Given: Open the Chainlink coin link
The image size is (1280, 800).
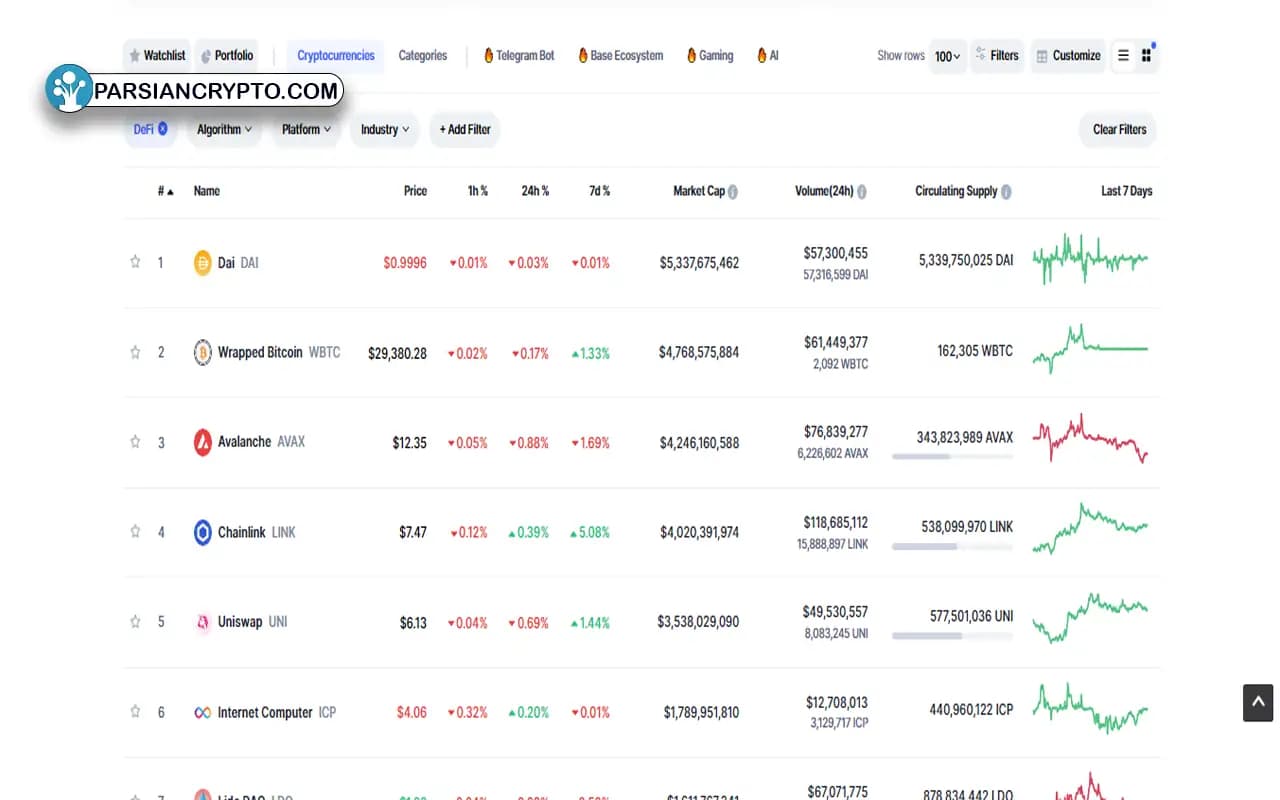Looking at the screenshot, I should click(257, 532).
